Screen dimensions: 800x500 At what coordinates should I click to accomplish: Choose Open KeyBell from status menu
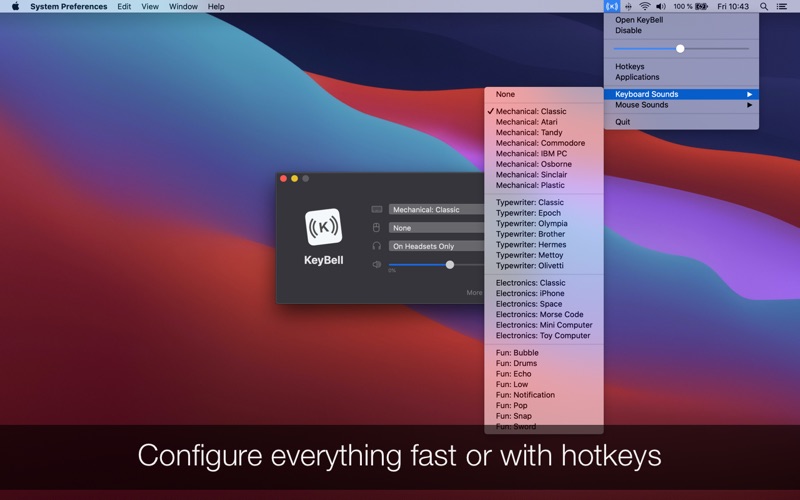681,20
